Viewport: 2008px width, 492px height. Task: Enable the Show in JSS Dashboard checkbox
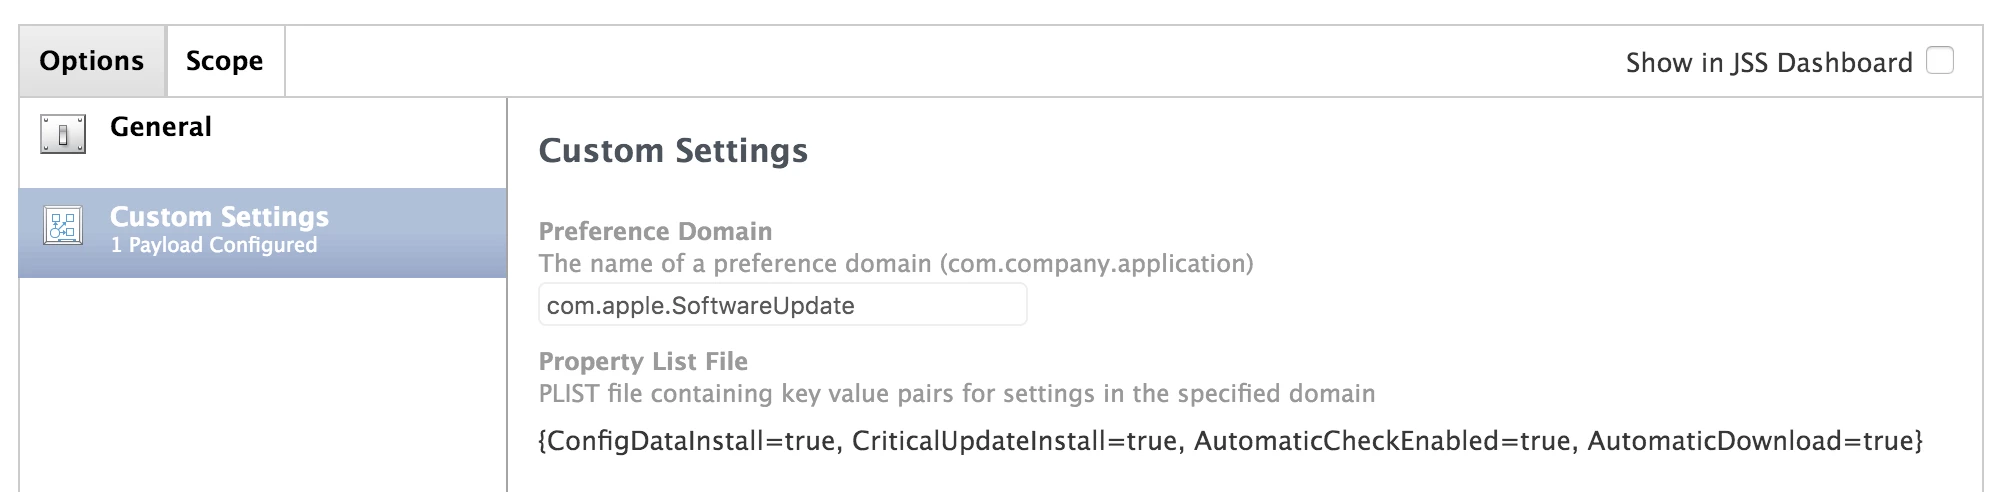pyautogui.click(x=1940, y=60)
